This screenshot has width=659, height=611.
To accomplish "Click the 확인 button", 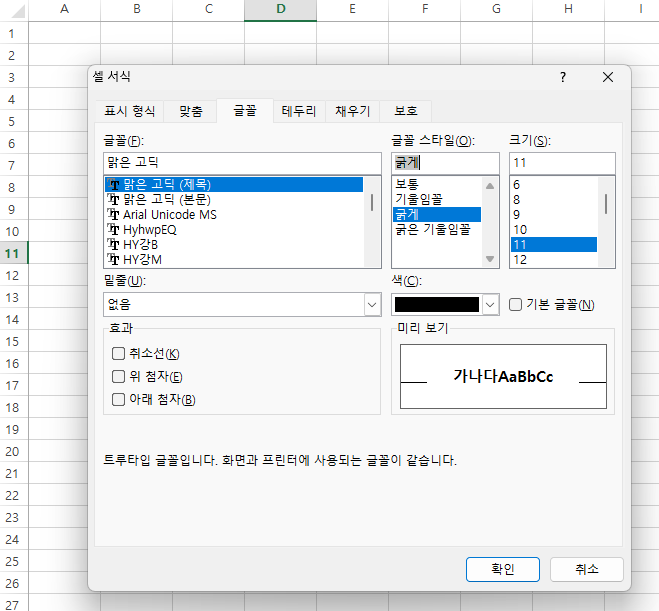I will 503,569.
